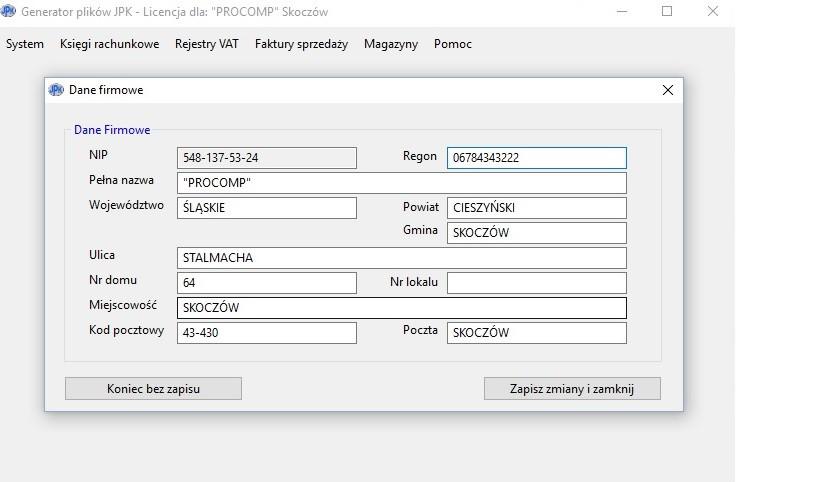This screenshot has width=819, height=482.
Task: Open the Księgi rachunkowe menu
Action: tap(109, 44)
